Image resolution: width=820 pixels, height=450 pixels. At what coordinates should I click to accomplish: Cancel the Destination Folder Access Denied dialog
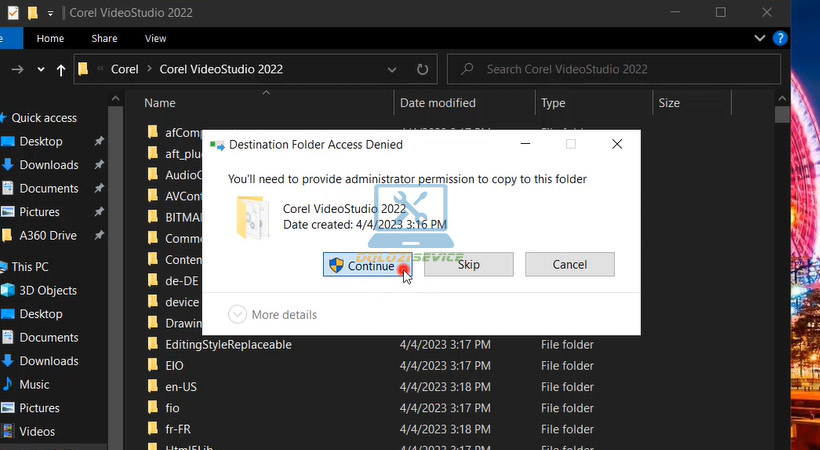point(570,265)
